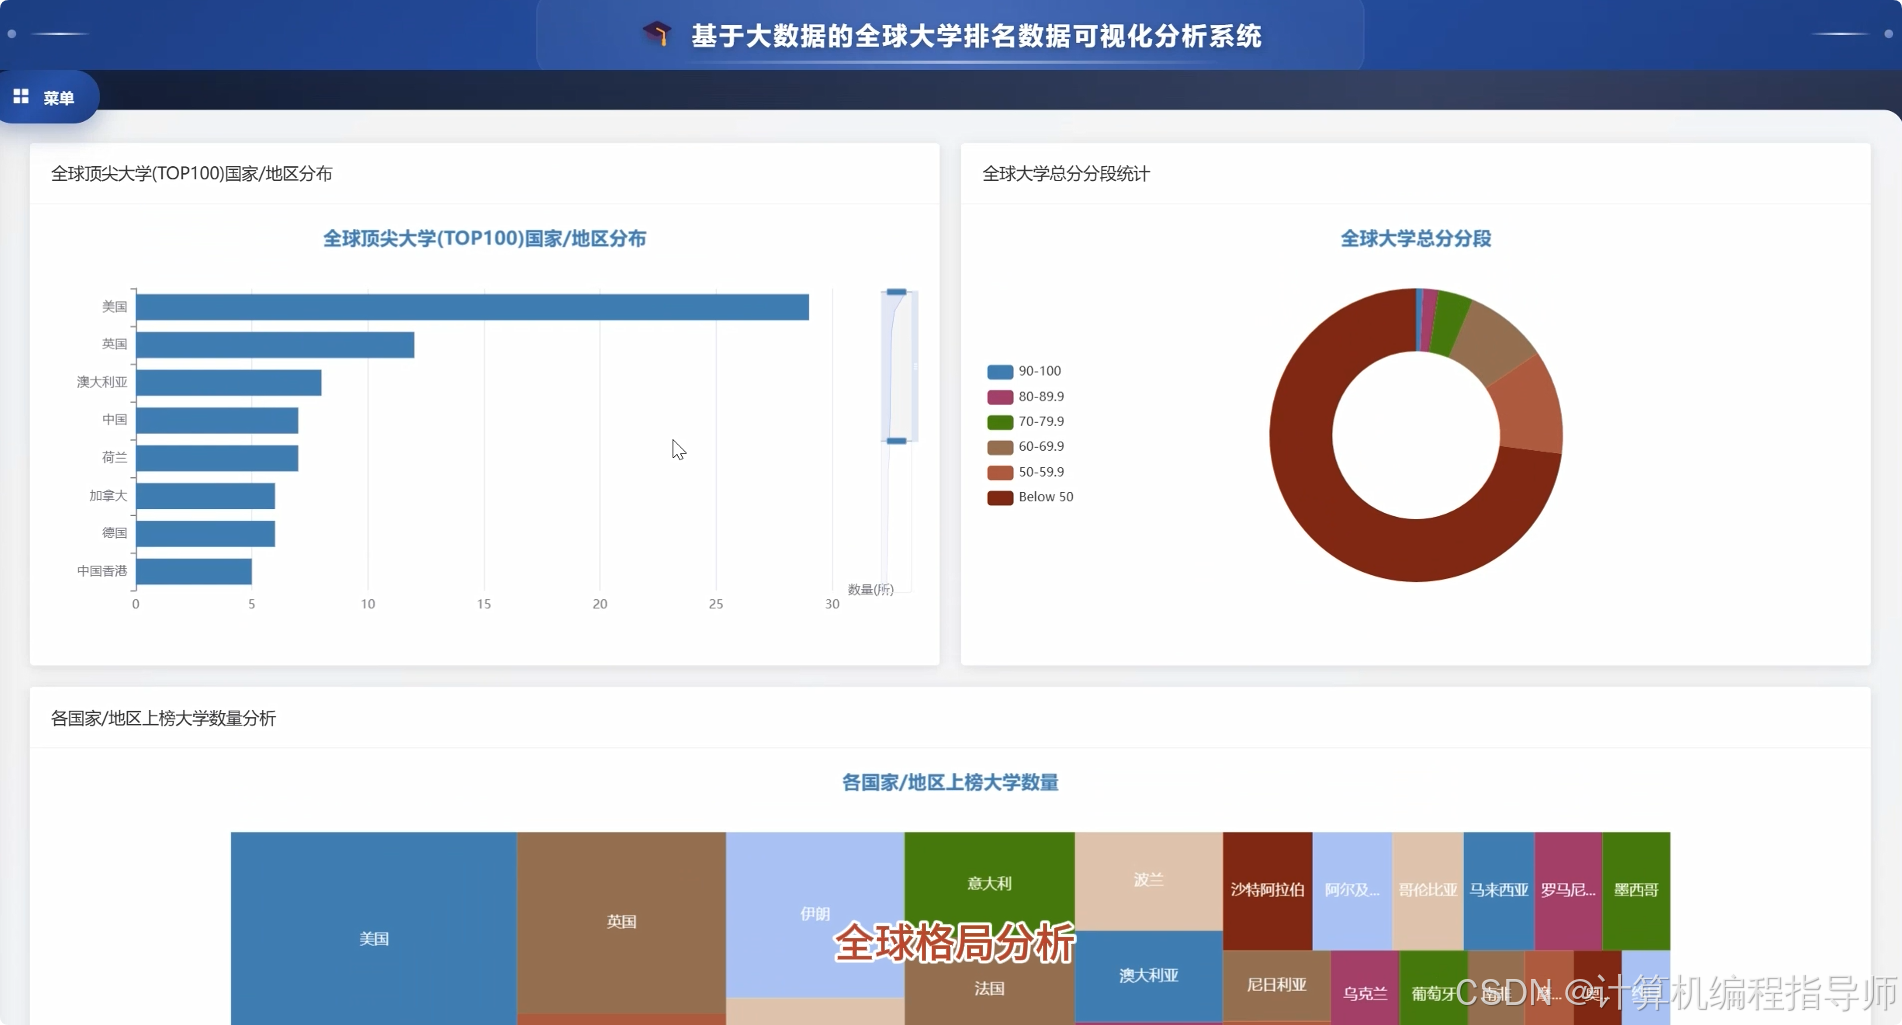The height and width of the screenshot is (1025, 1902).
Task: Click the 全球大学总分分段统计 panel header
Action: coord(1066,174)
